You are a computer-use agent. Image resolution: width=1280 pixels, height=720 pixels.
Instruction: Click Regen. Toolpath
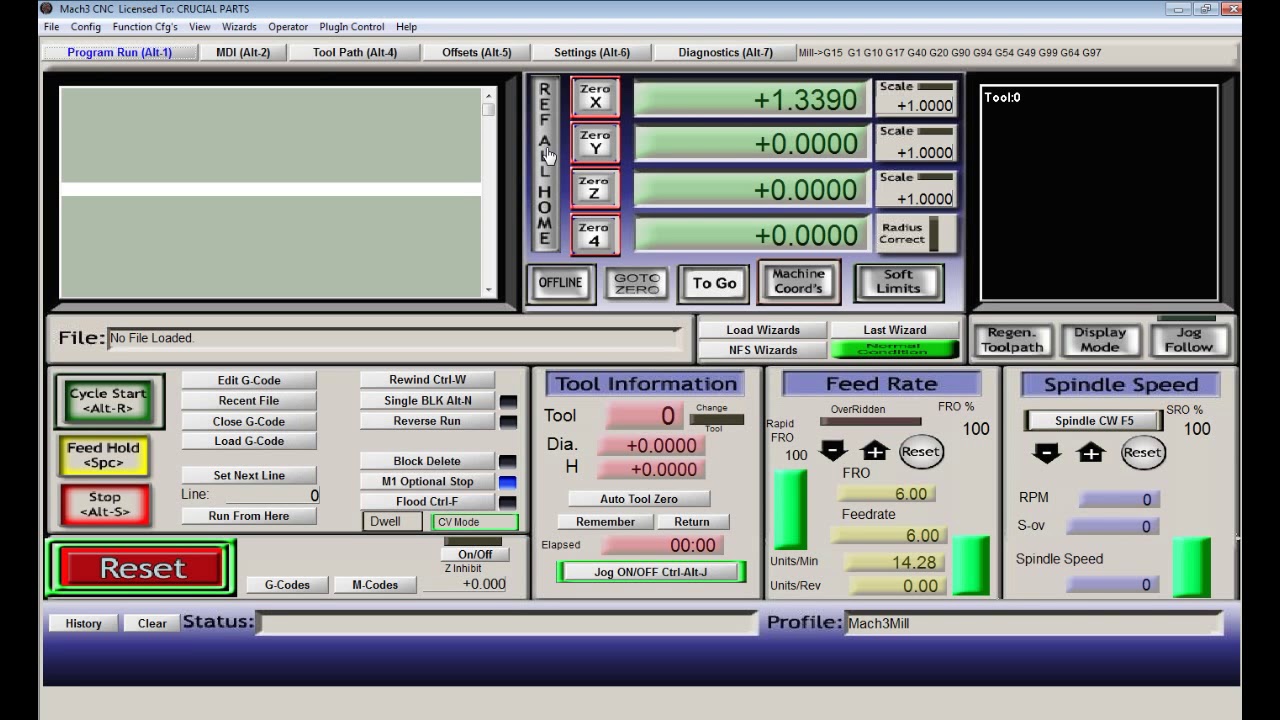[1012, 340]
